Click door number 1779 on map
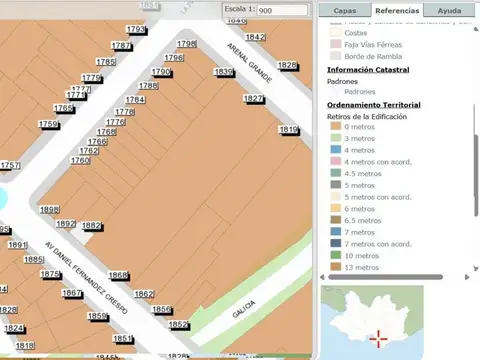 (91, 78)
